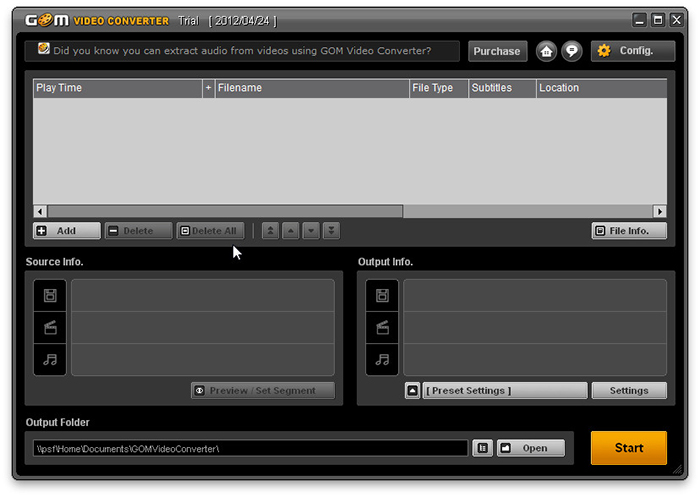Image resolution: width=700 pixels, height=497 pixels.
Task: Click the Source Info file format icon
Action: (50, 295)
